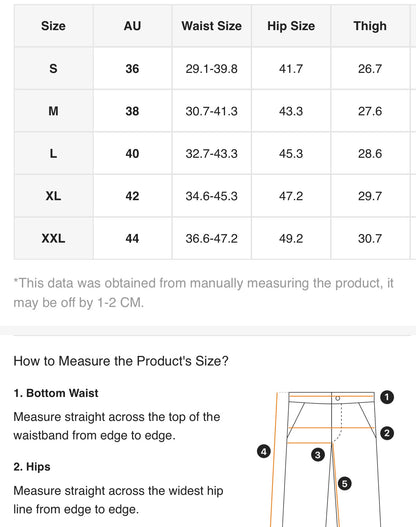This screenshot has width=416, height=527.
Task: Select the Size column header
Action: [x=53, y=26]
